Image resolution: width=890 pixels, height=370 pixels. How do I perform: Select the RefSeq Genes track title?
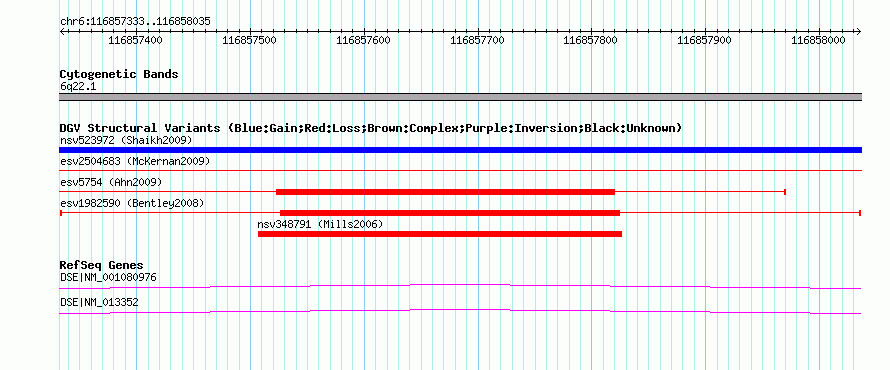coord(102,266)
